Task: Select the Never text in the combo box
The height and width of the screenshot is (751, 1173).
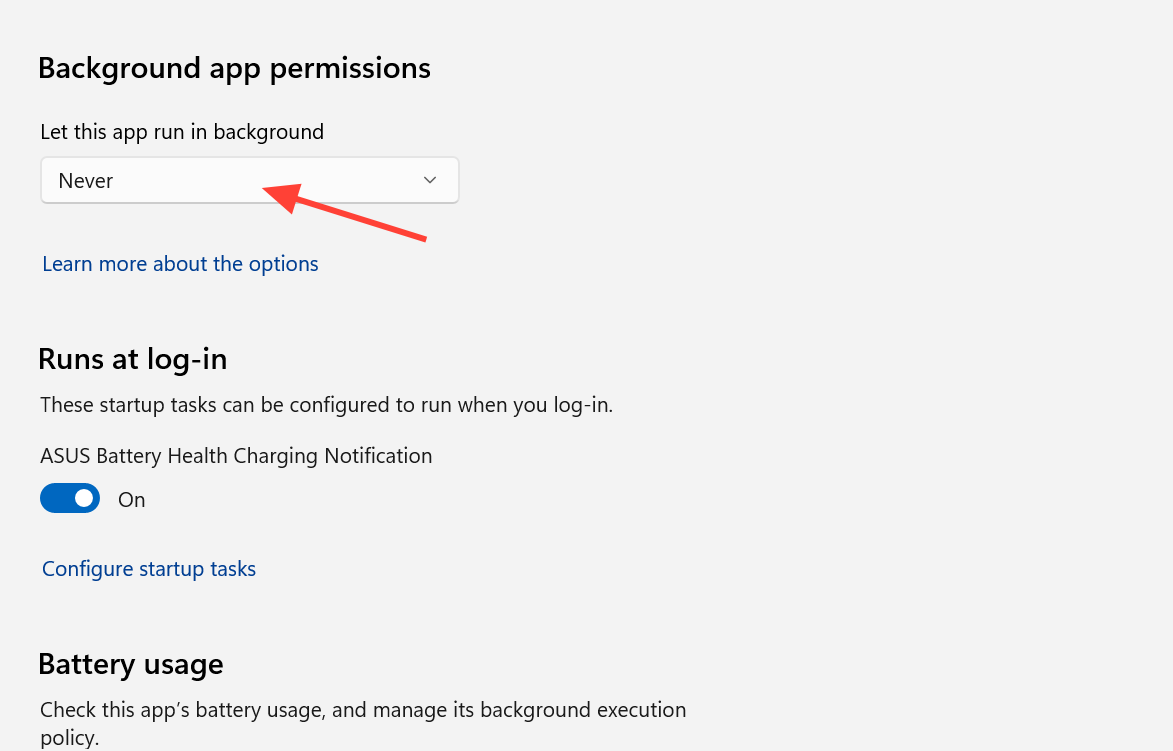Action: click(85, 181)
